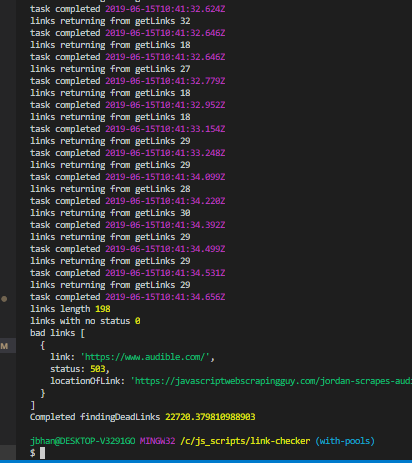Click timestamp 2019-06-15T10:41:34.392Z

point(165,225)
